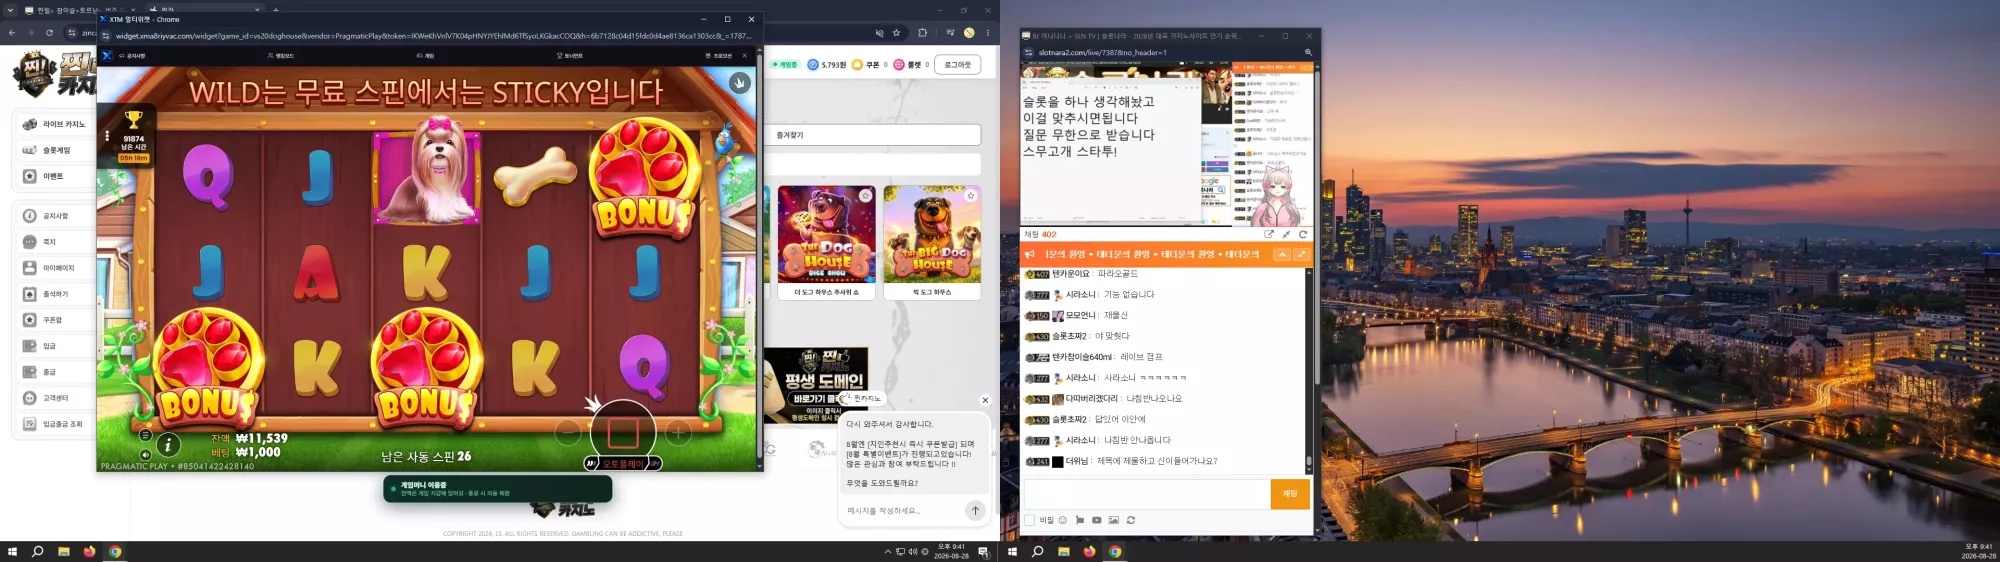Toggle the 비밀 secret checkbox

[x=1030, y=520]
